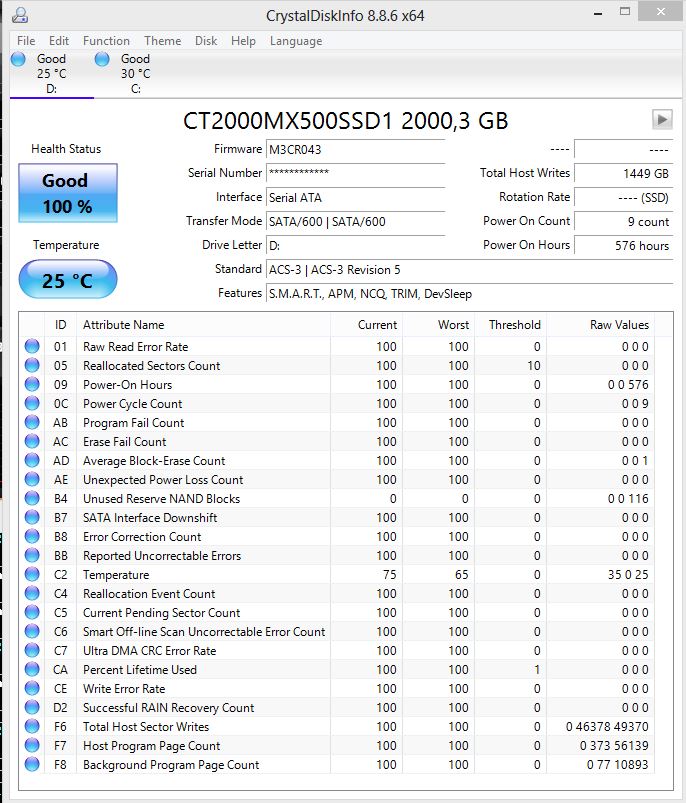
Task: Click Power On Hours value 576 hours
Action: pos(624,245)
